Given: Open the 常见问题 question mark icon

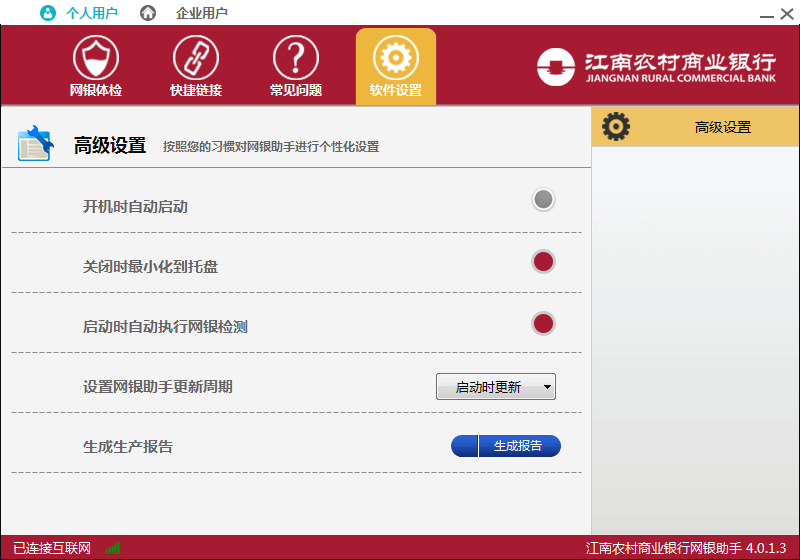Looking at the screenshot, I should click(295, 58).
